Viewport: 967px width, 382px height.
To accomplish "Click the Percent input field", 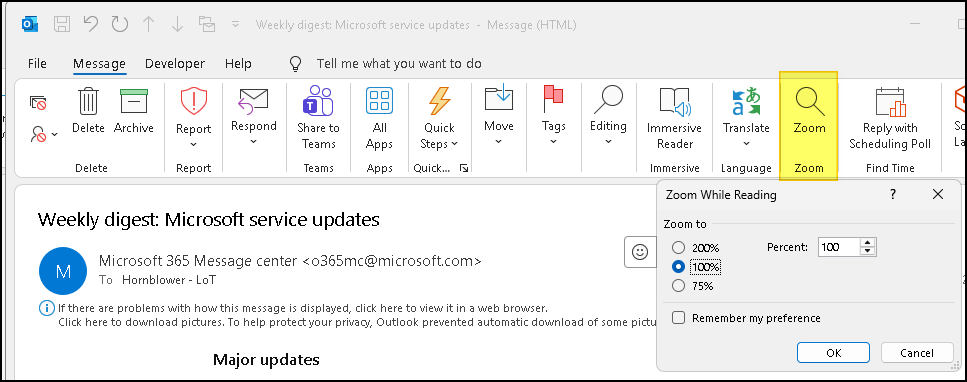I will pos(839,247).
